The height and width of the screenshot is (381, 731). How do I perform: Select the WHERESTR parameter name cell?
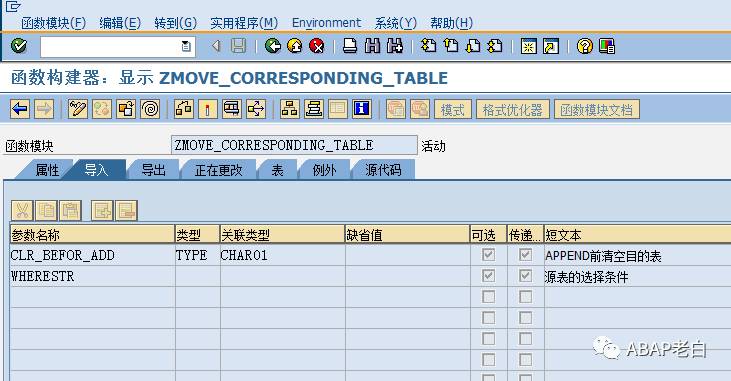coord(92,276)
